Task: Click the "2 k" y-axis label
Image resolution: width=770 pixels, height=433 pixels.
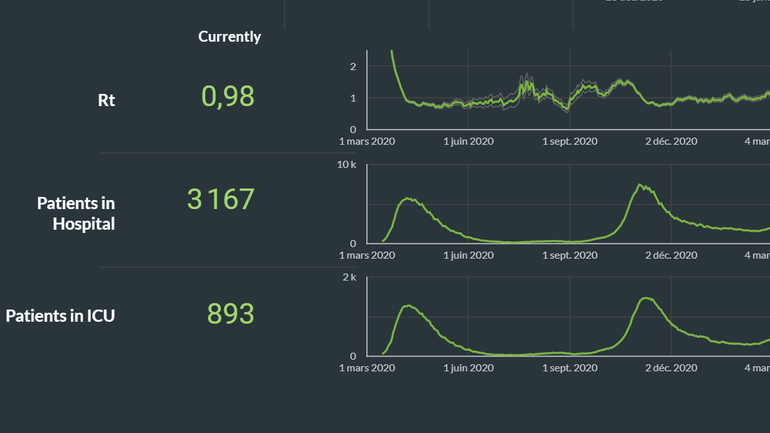Action: [349, 277]
